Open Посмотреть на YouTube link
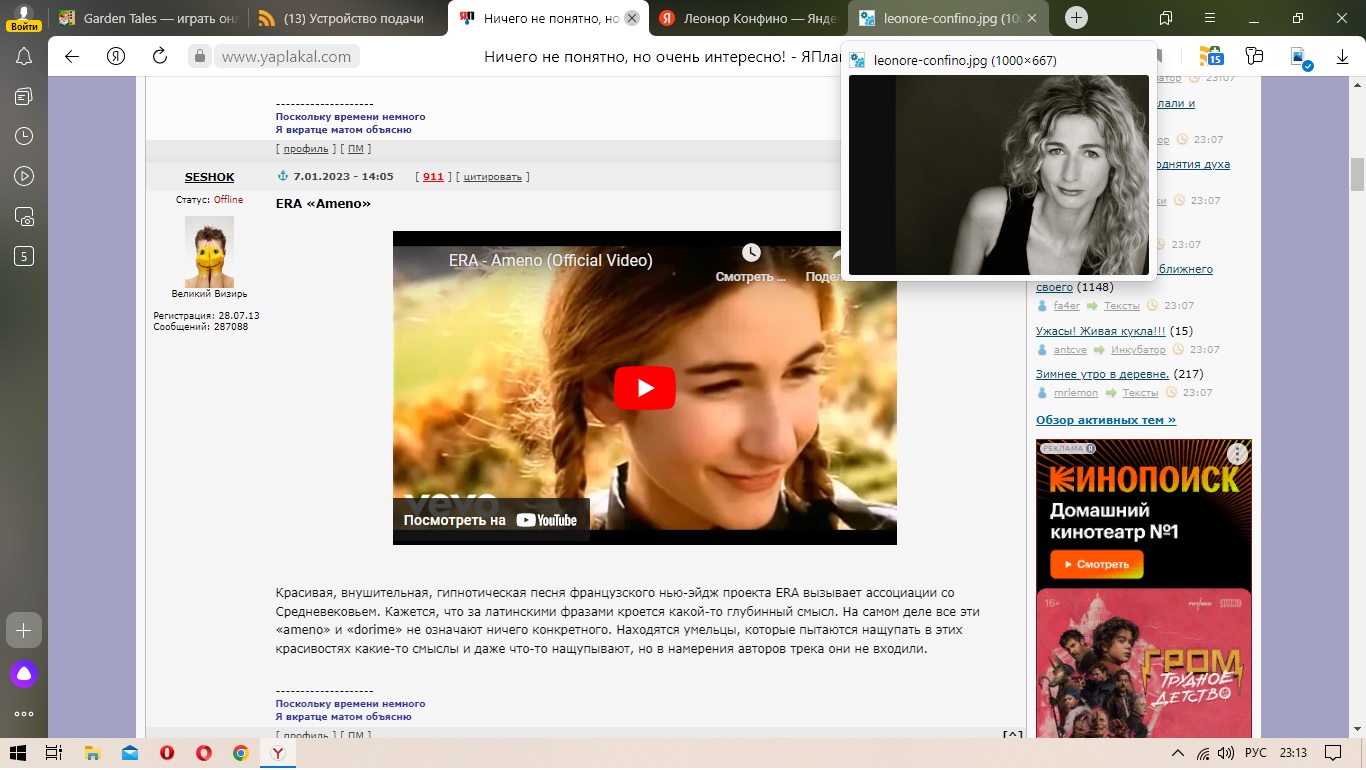This screenshot has width=1366, height=770. pos(490,520)
